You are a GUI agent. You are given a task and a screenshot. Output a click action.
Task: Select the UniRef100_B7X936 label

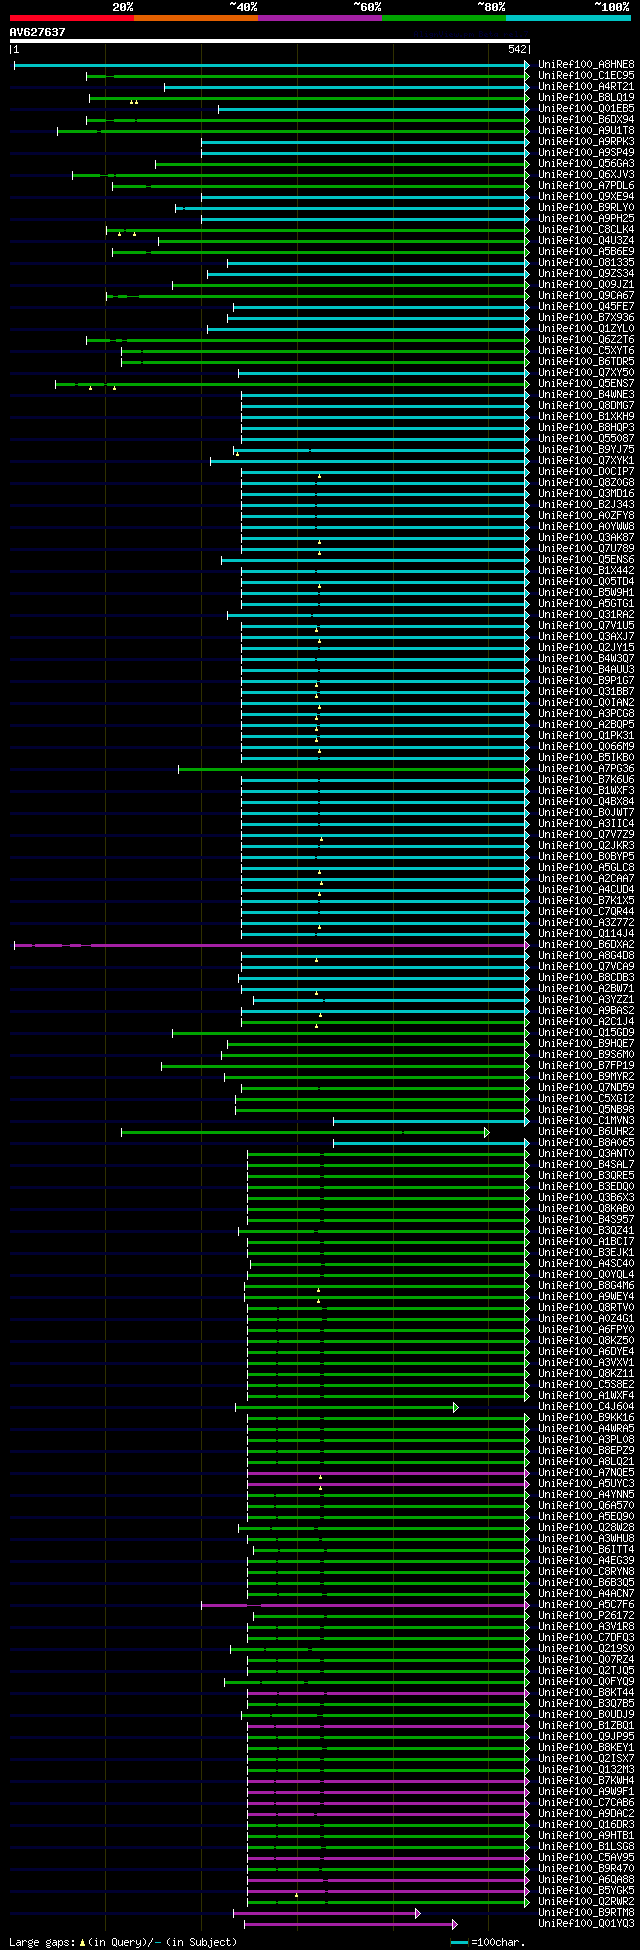(586, 317)
